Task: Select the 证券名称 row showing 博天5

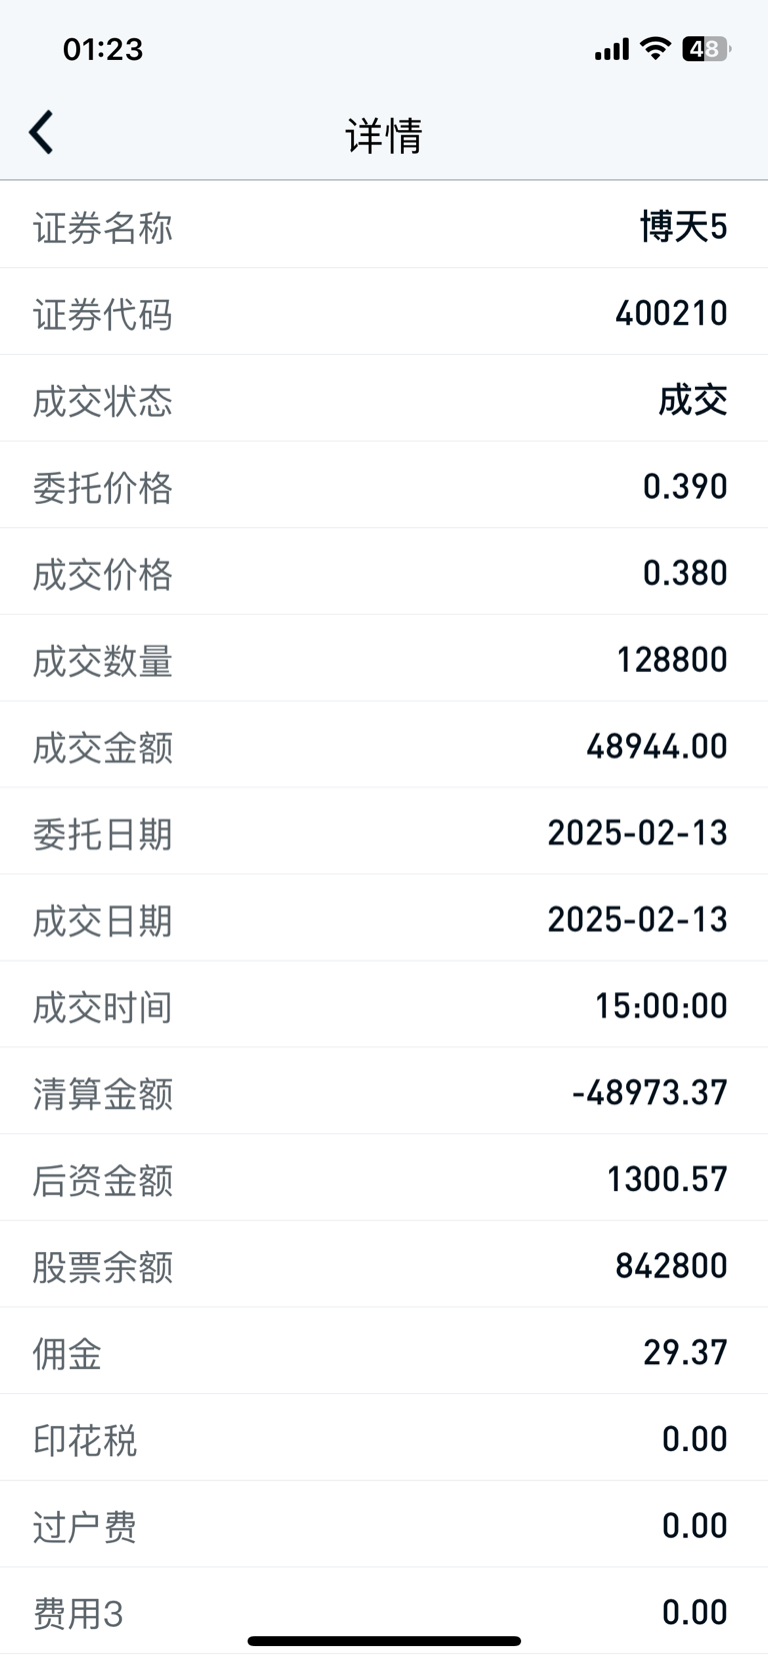Action: coord(384,226)
